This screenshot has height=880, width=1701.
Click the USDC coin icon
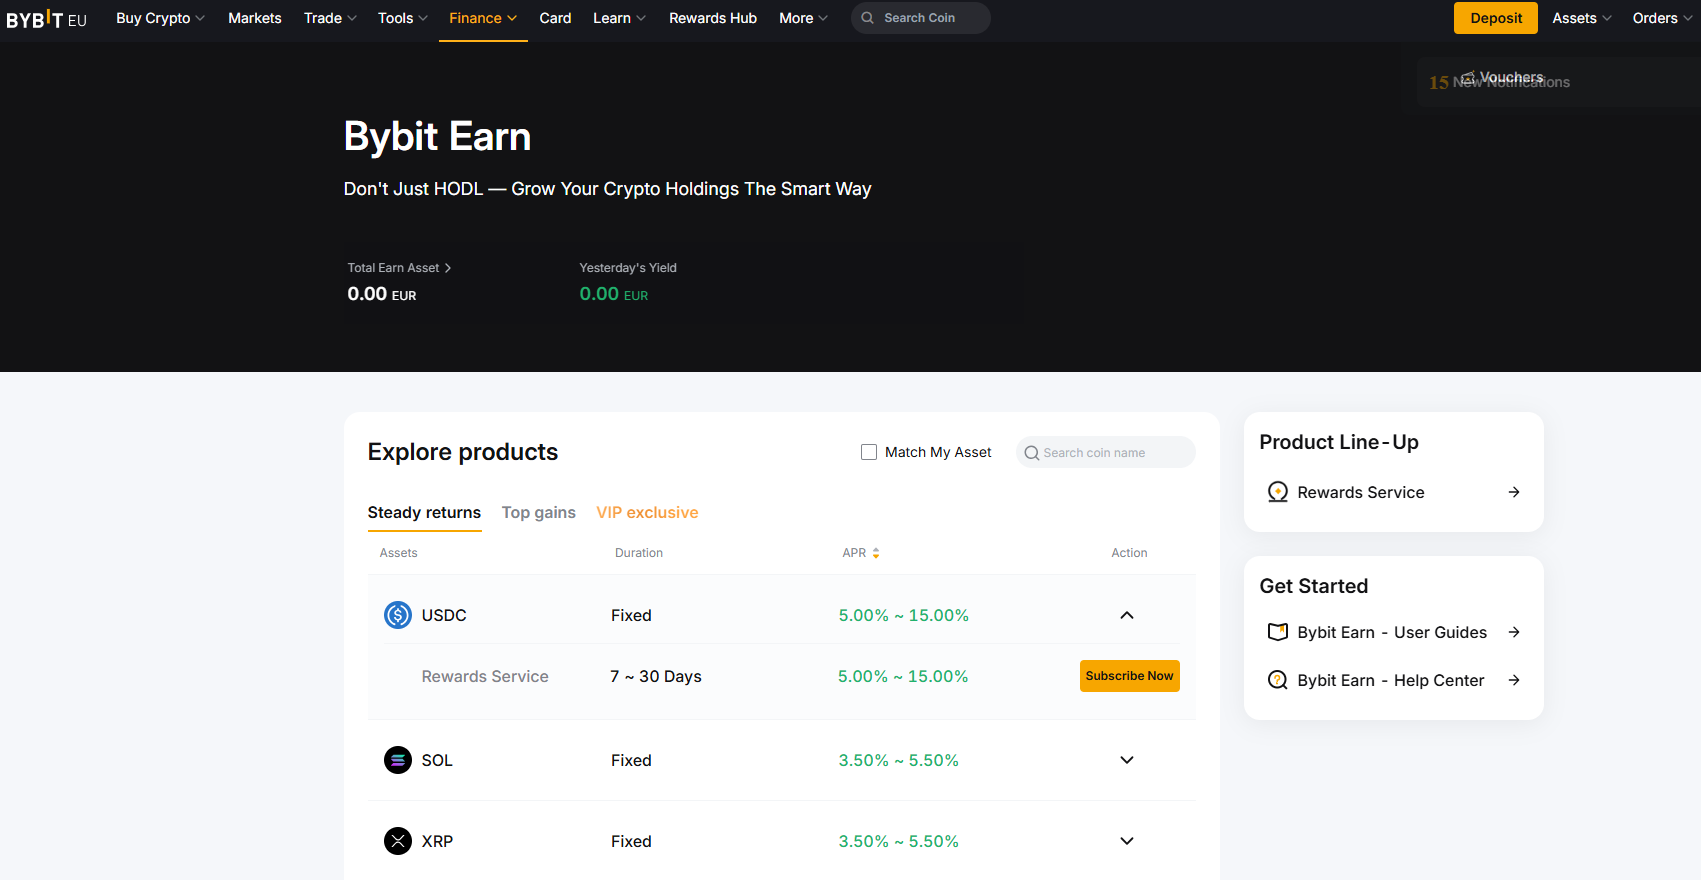tap(398, 615)
